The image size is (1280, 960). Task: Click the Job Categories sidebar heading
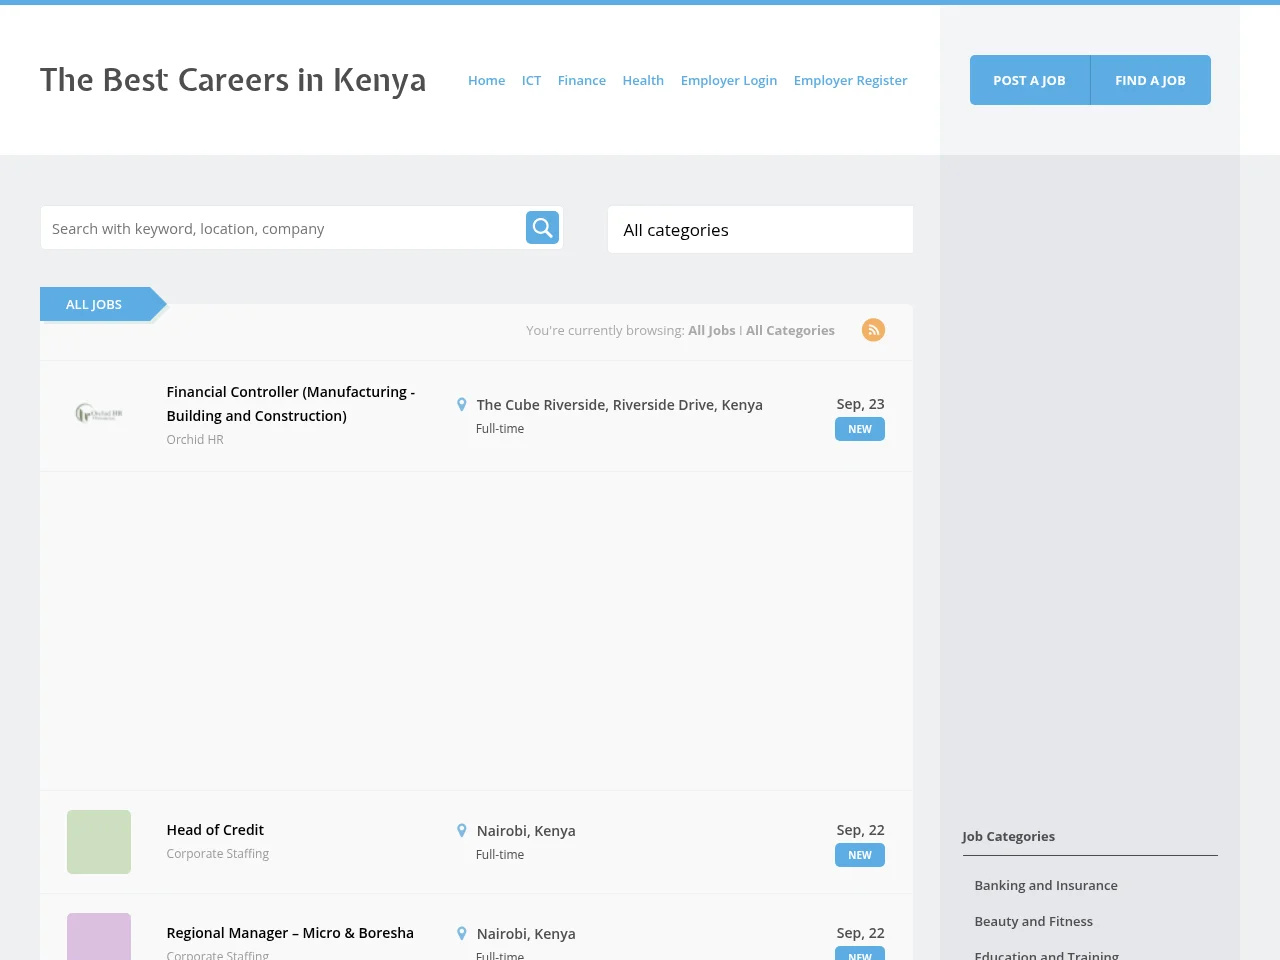(x=1008, y=836)
